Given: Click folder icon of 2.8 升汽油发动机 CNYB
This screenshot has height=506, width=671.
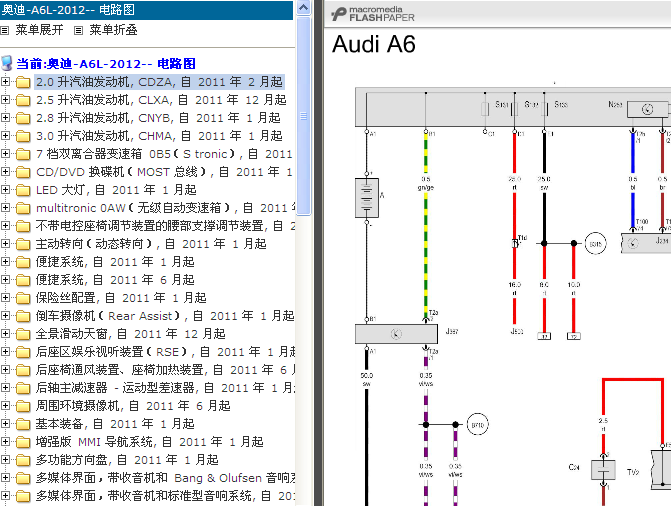Looking at the screenshot, I should click(23, 118).
